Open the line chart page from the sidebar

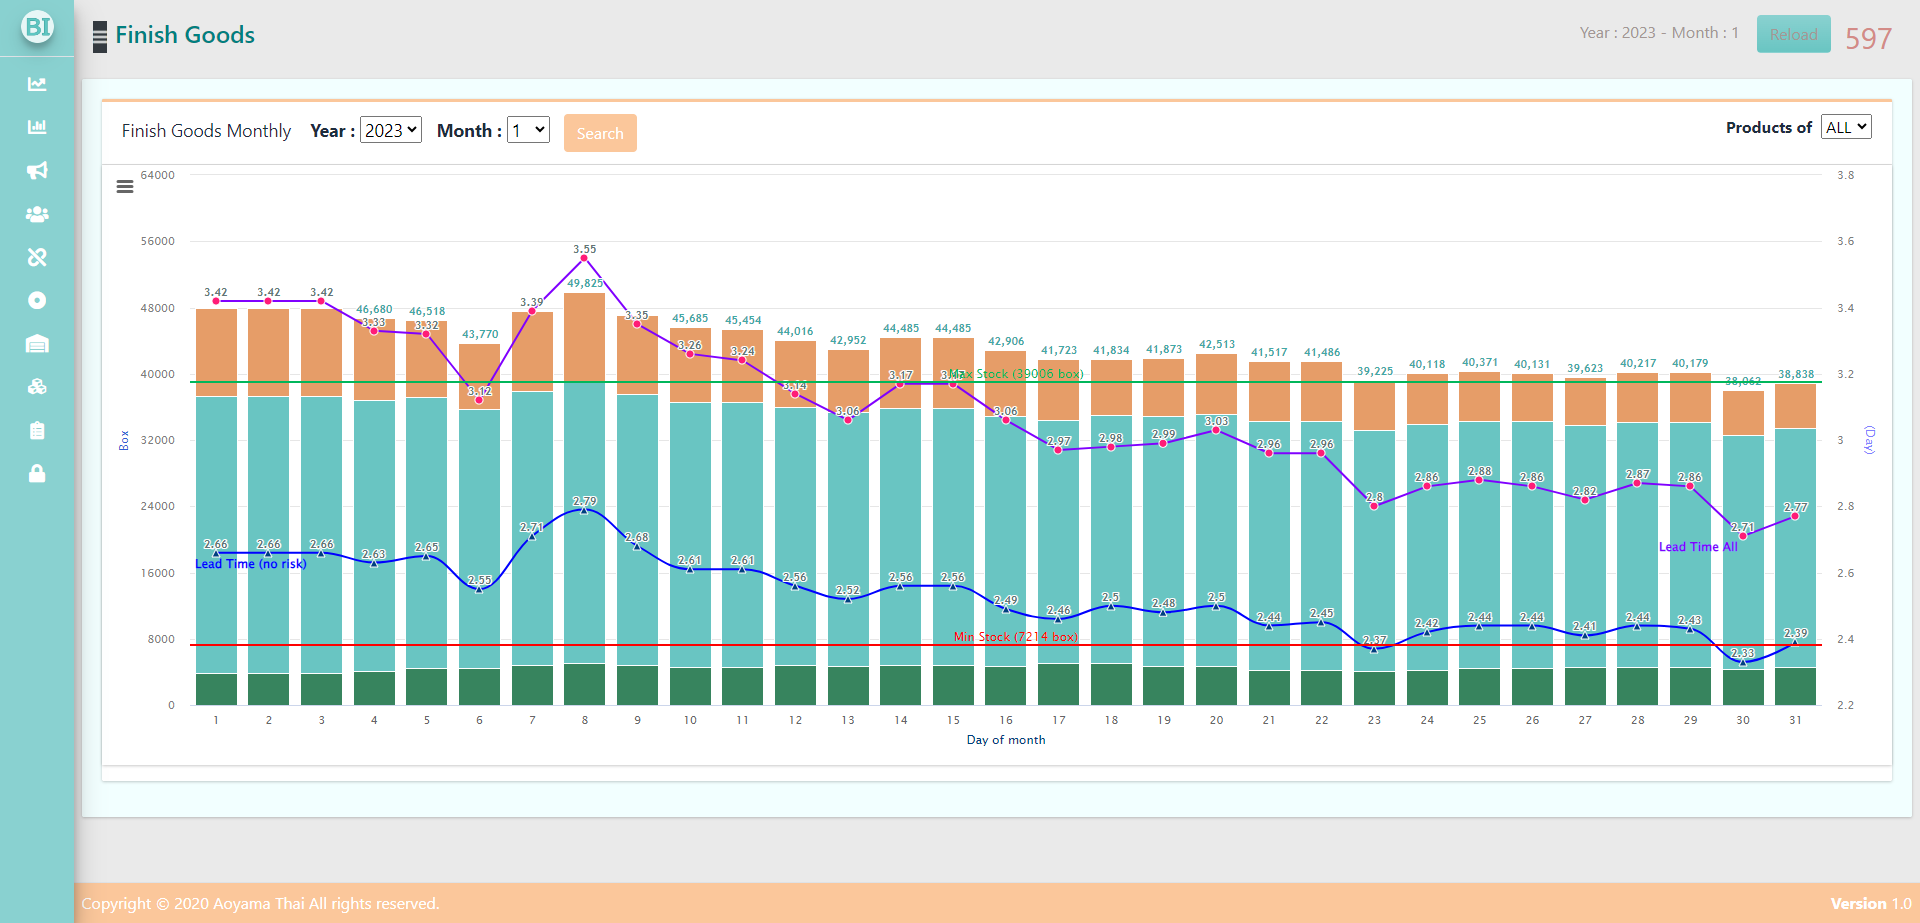click(37, 84)
